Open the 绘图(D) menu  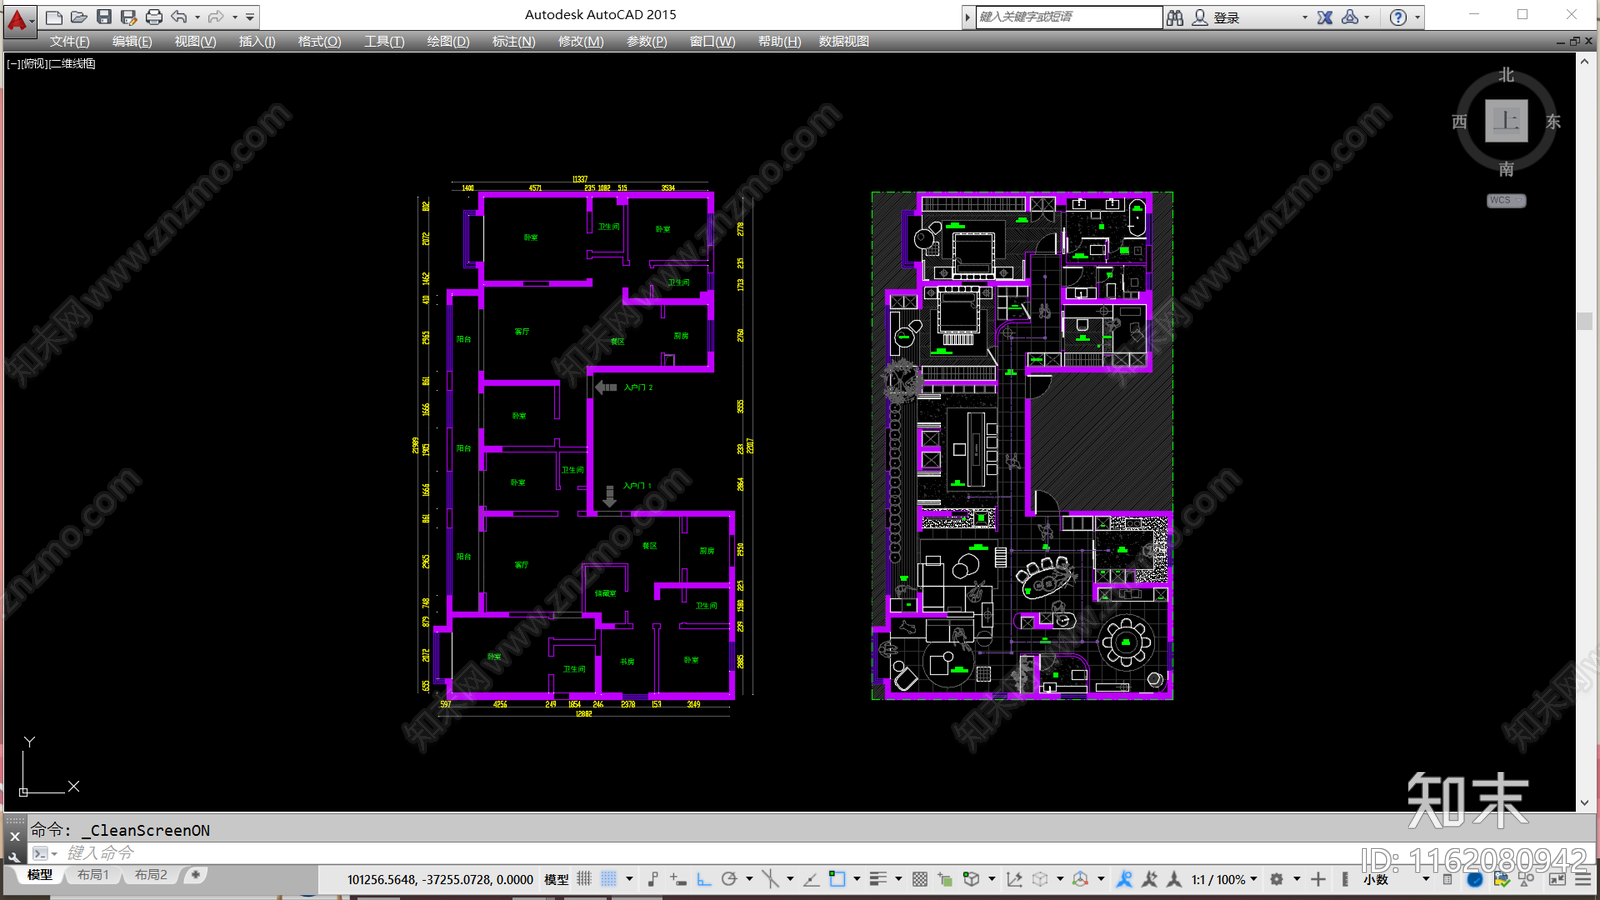(x=448, y=41)
